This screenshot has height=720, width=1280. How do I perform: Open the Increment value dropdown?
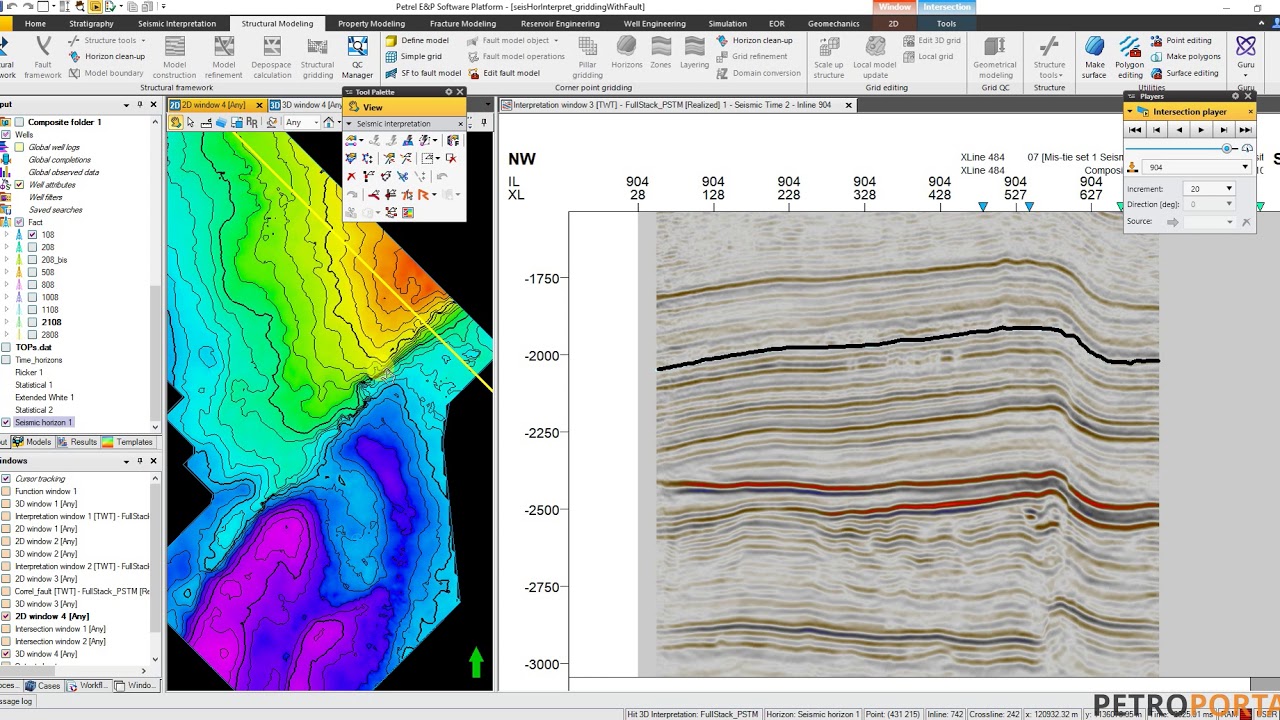tap(1229, 189)
